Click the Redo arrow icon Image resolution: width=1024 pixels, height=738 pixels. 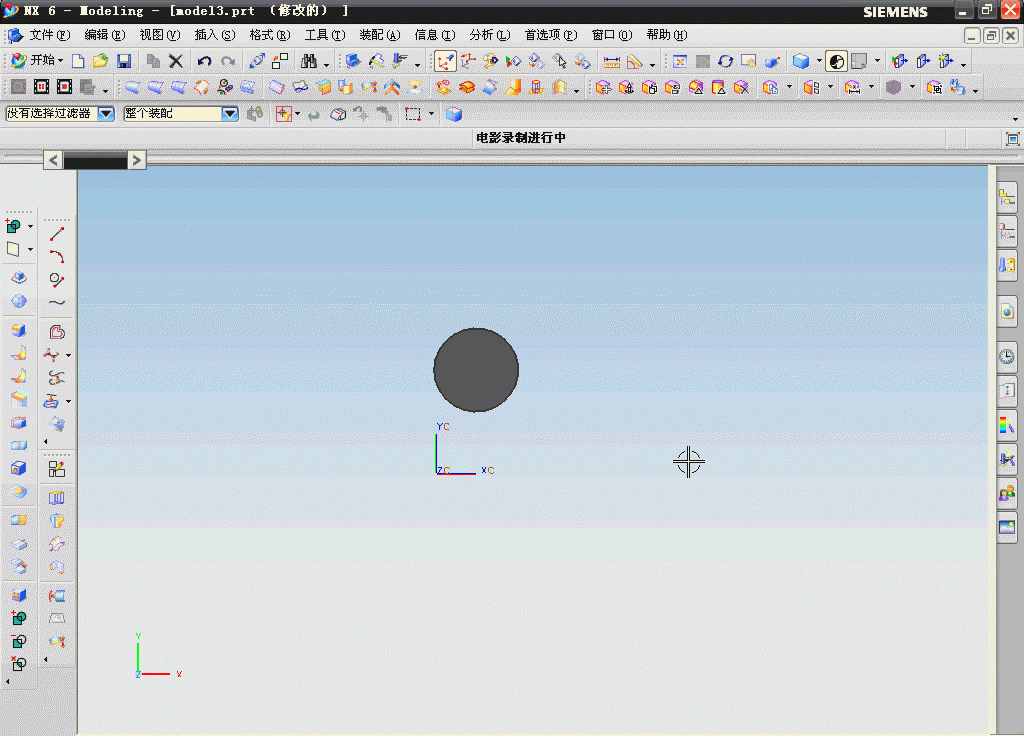[227, 61]
